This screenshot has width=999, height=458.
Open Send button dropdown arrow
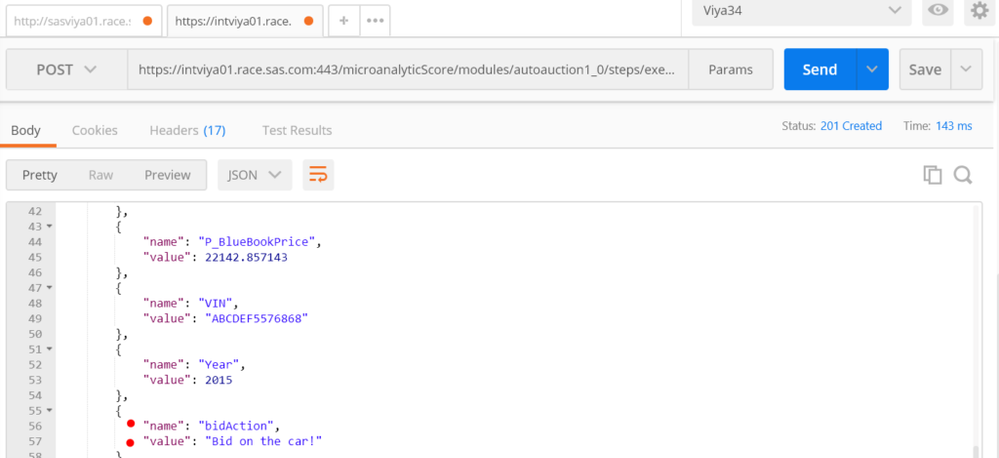click(x=872, y=69)
